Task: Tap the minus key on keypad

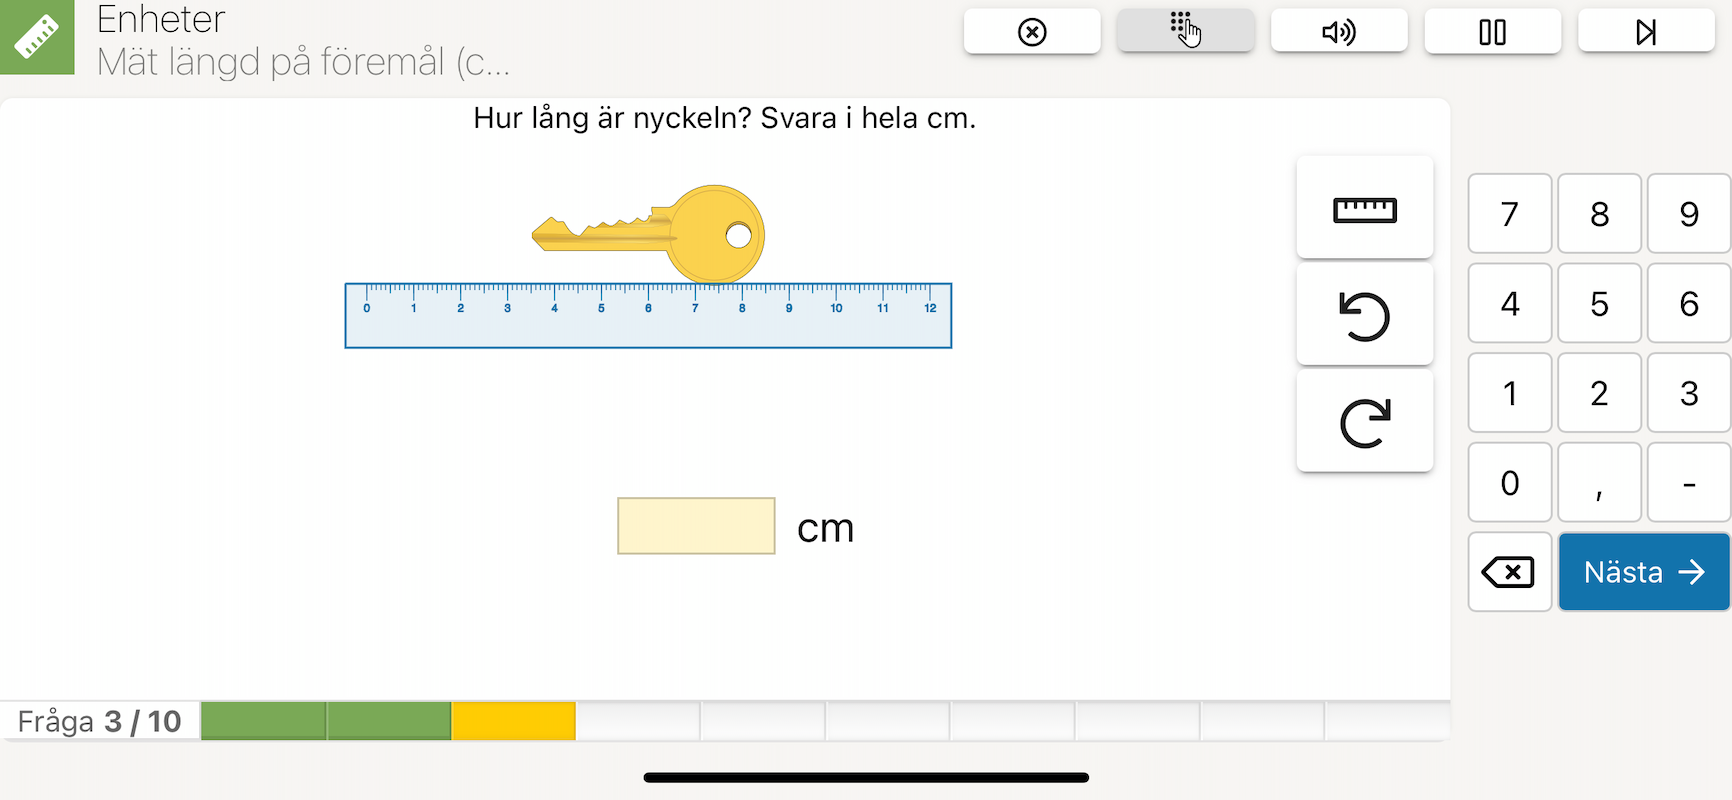Action: 1689,483
